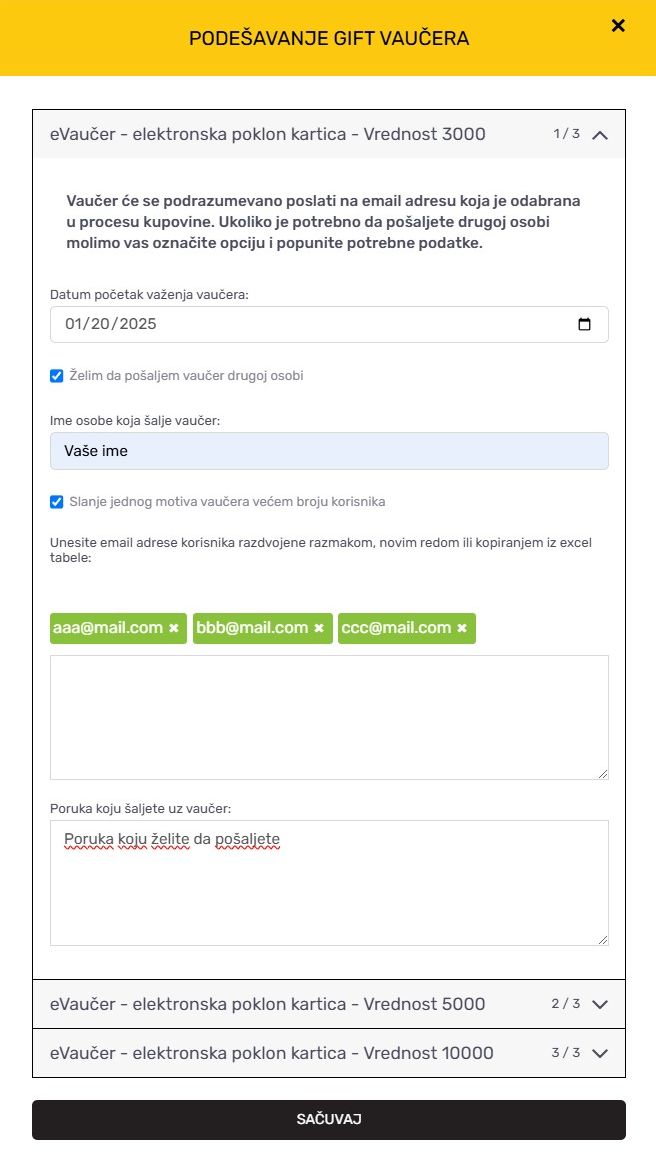This screenshot has height=1162, width=656.
Task: Click the voucher message text area
Action: [329, 883]
